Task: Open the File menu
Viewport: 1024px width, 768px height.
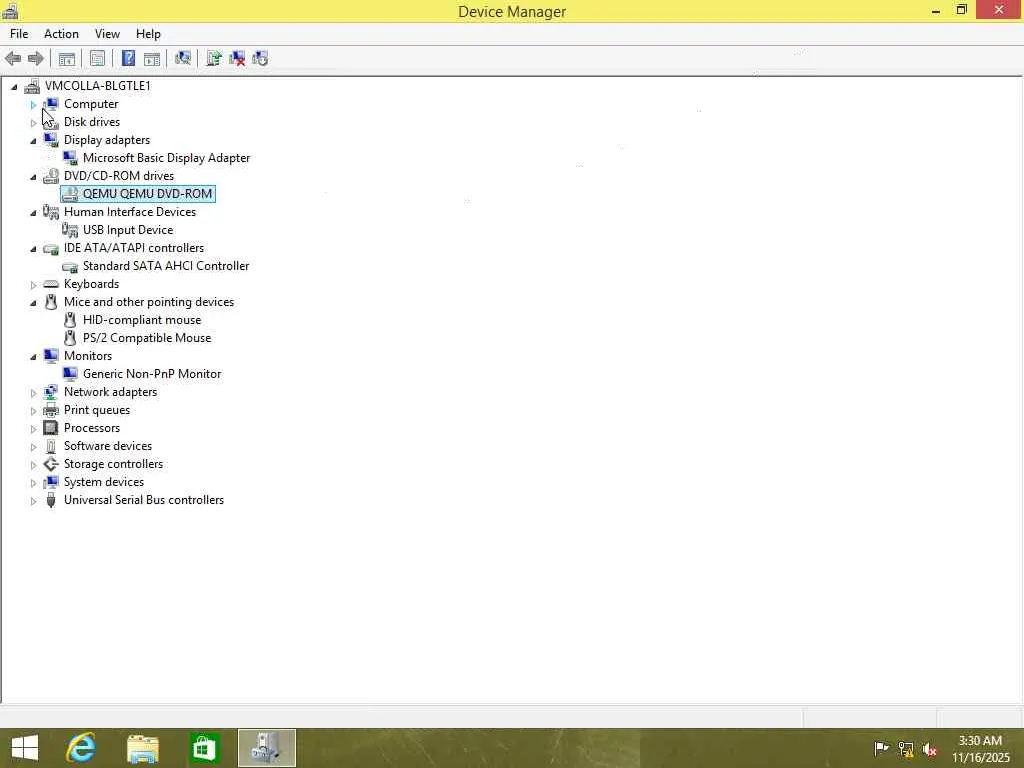Action: [x=19, y=34]
